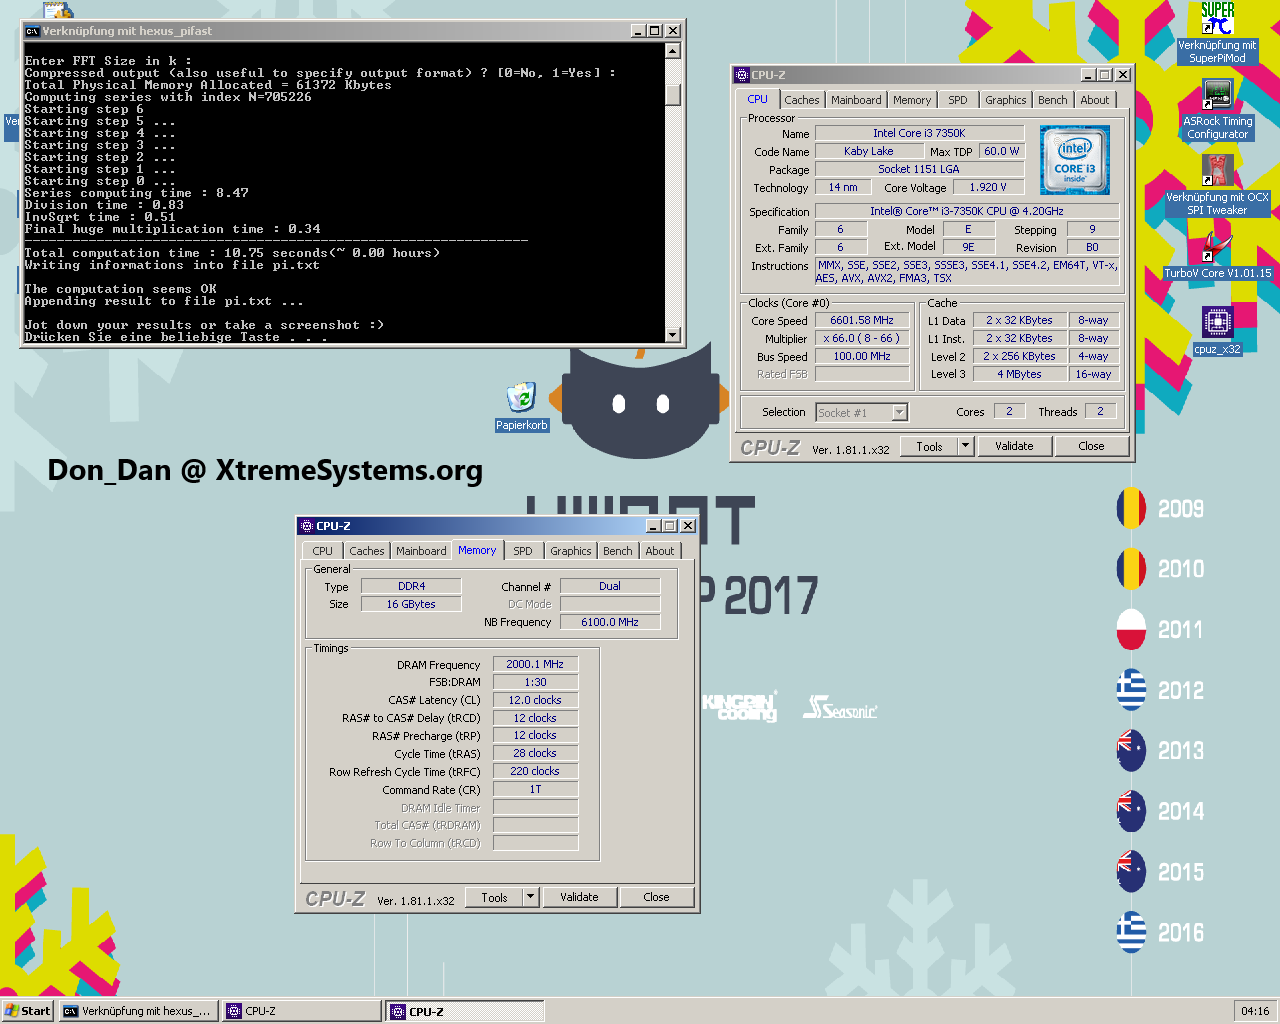Click NB Frequency value 6100.0 MHz
The height and width of the screenshot is (1024, 1280).
click(610, 622)
